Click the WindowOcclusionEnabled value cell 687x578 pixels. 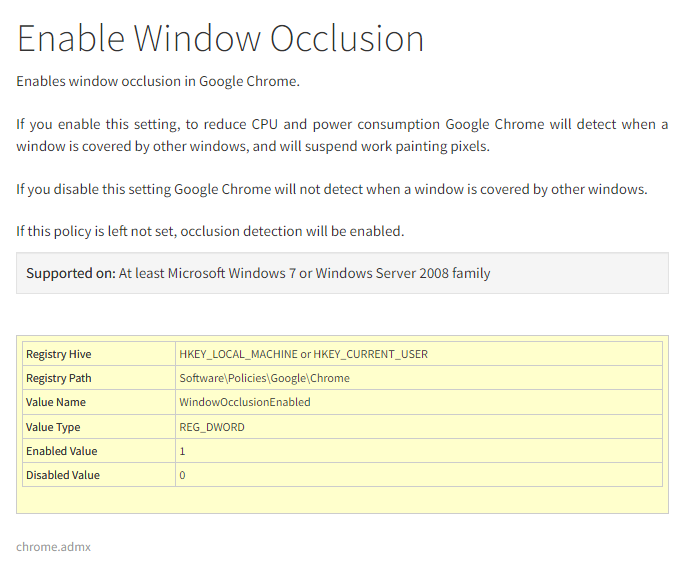point(245,402)
